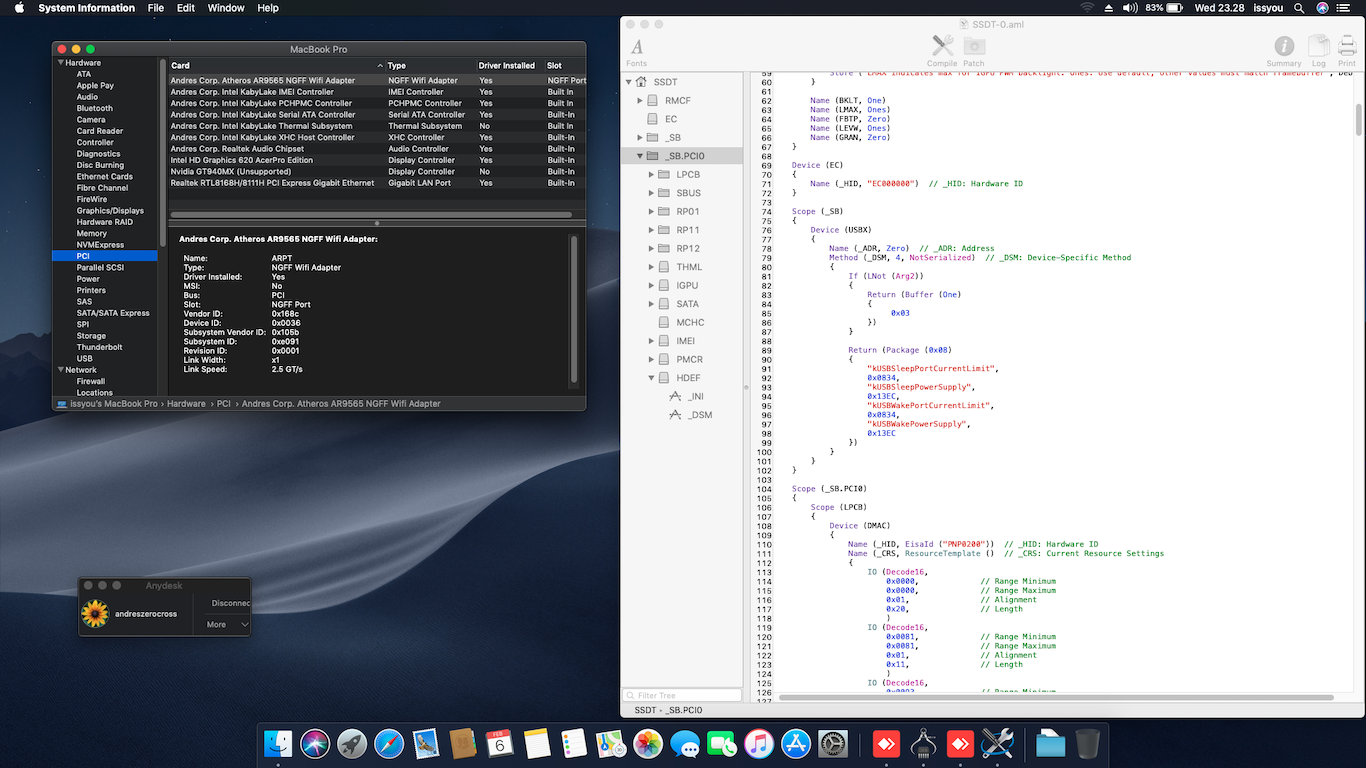Click the volume icon in menu bar

coord(1130,8)
